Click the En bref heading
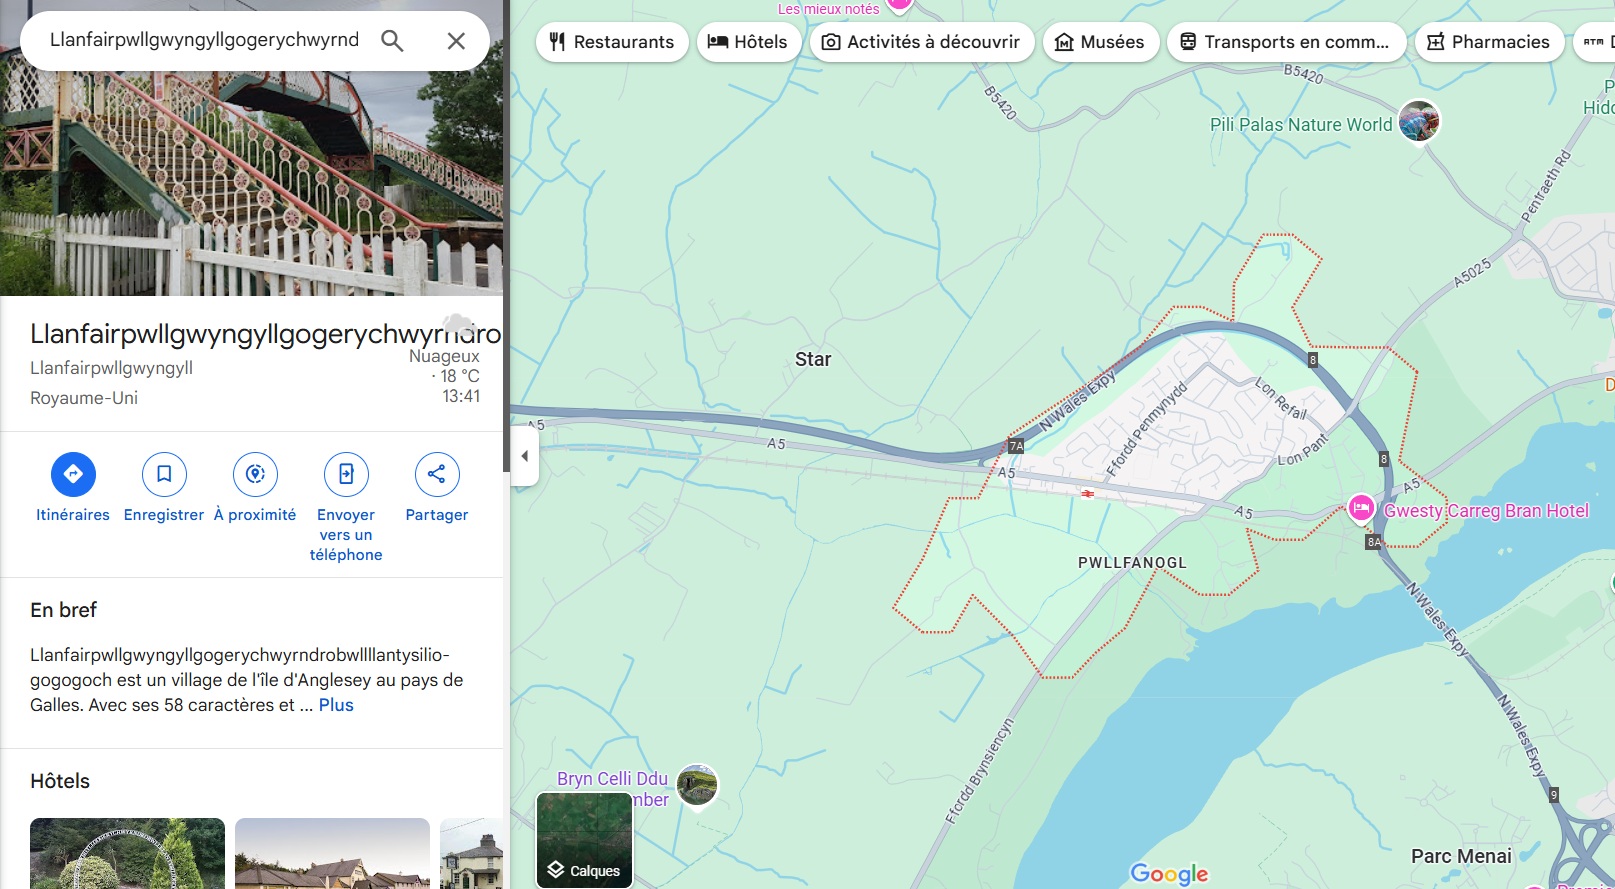Viewport: 1615px width, 889px height. 63,610
